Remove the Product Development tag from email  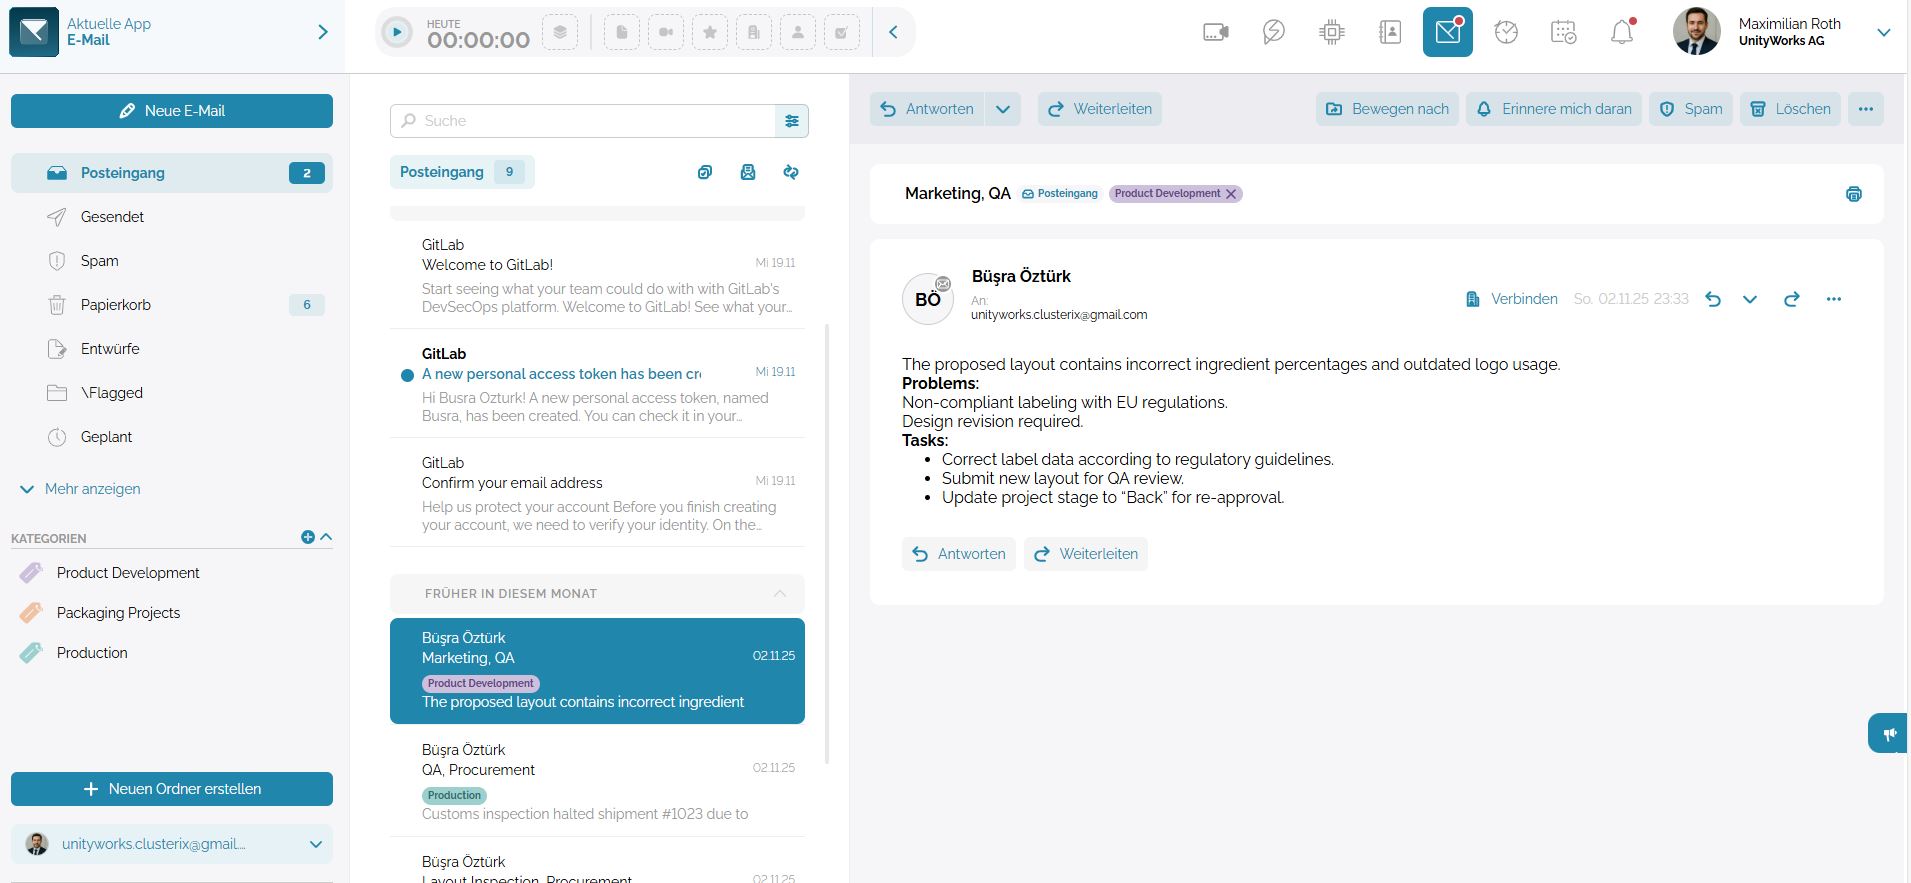pyautogui.click(x=1231, y=194)
